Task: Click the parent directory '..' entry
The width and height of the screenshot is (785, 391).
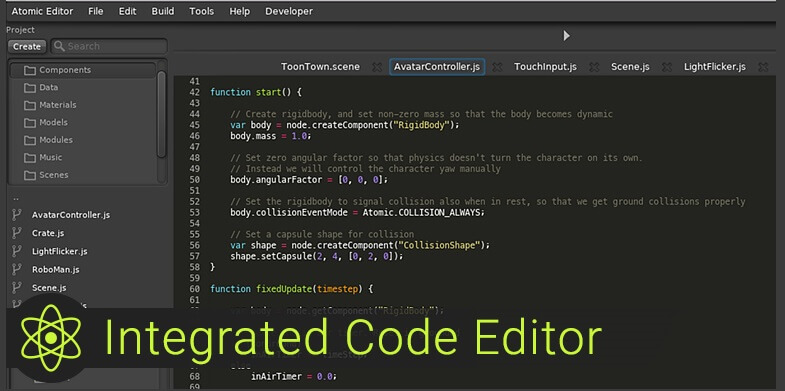Action: pos(16,198)
